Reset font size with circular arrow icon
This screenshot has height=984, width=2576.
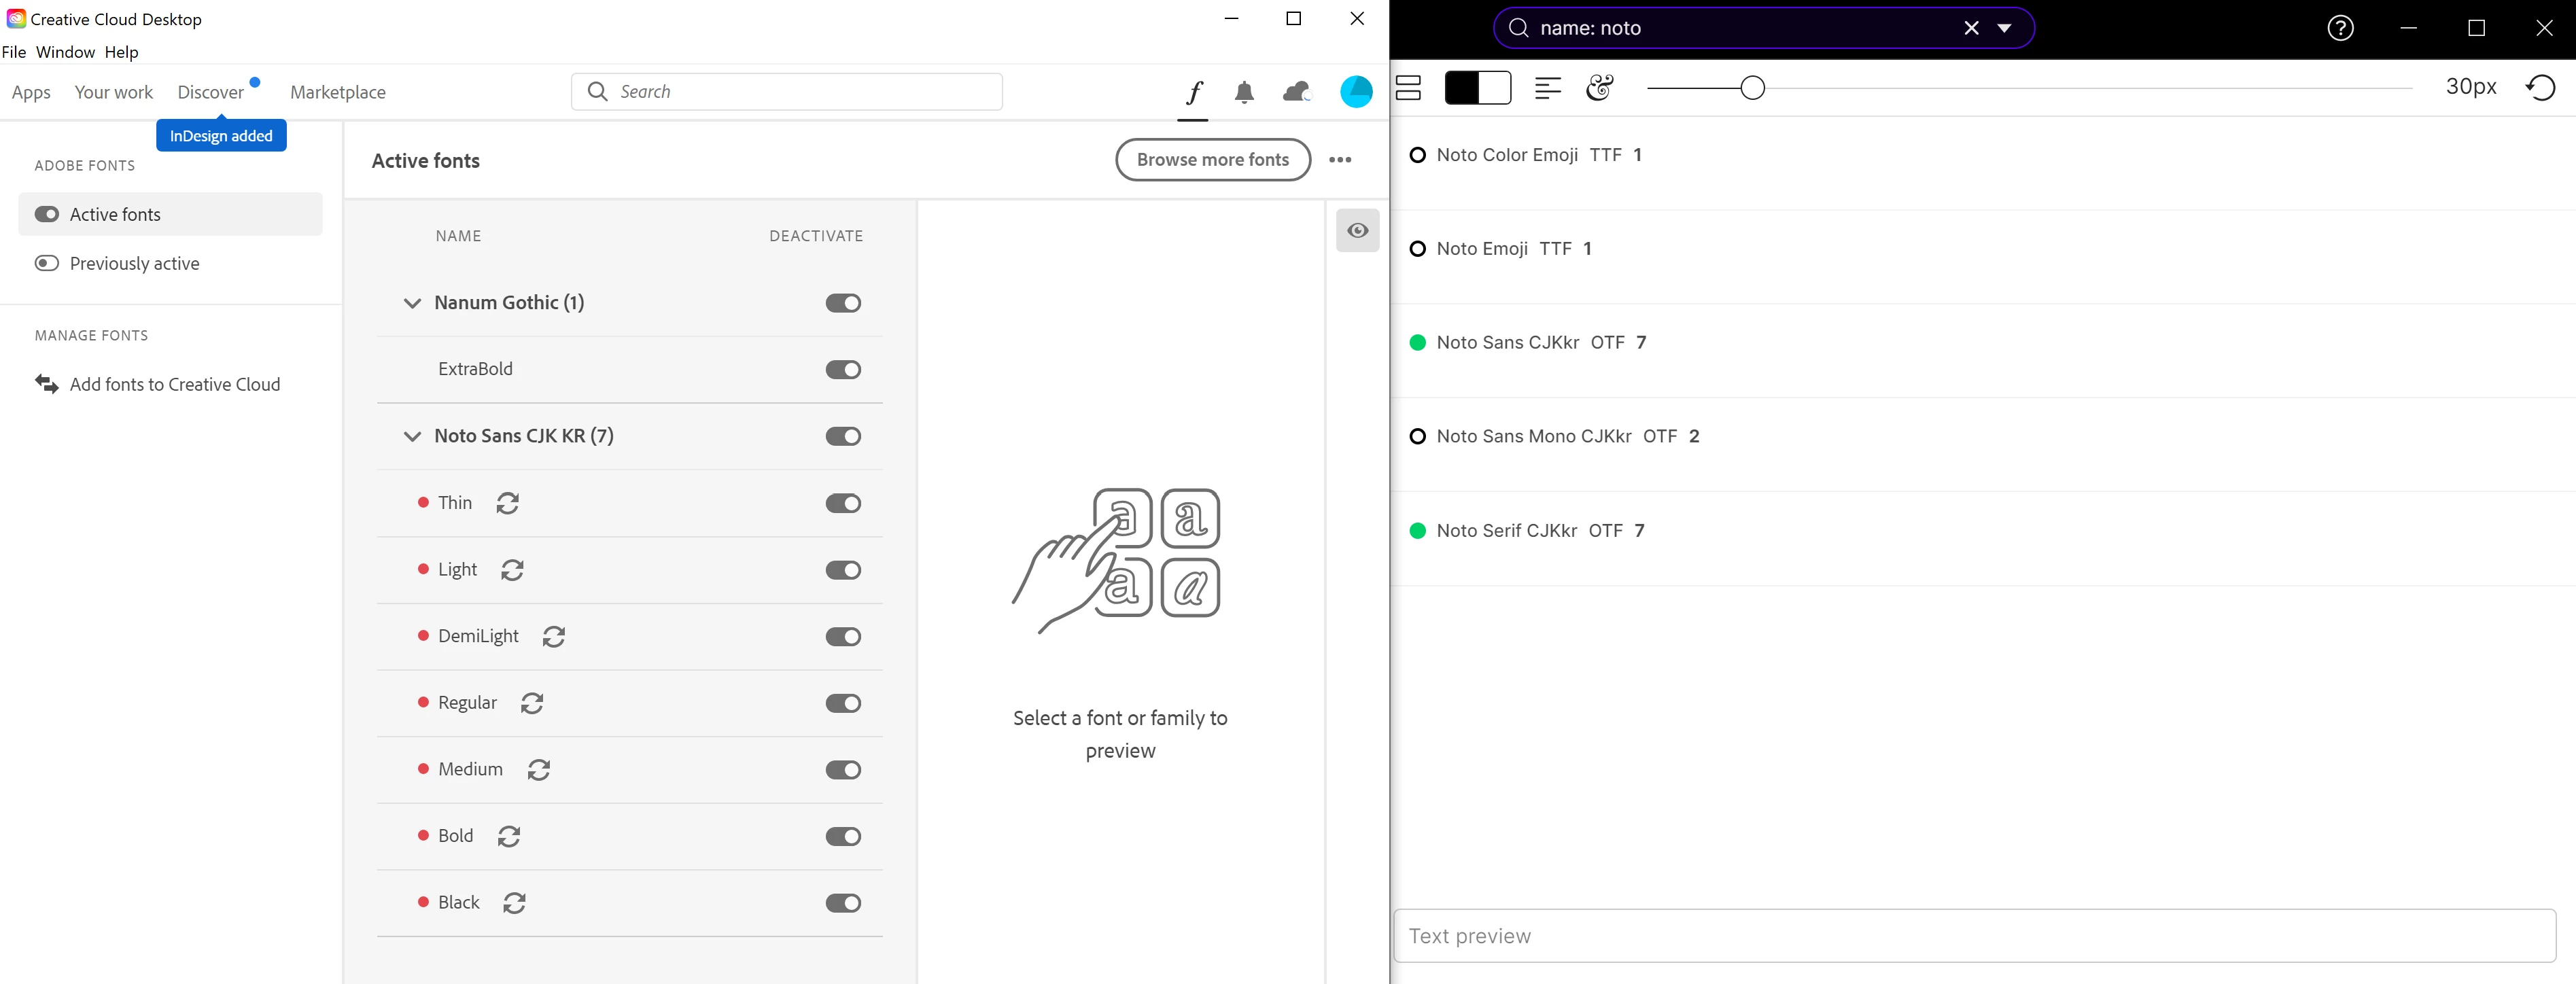click(2540, 88)
